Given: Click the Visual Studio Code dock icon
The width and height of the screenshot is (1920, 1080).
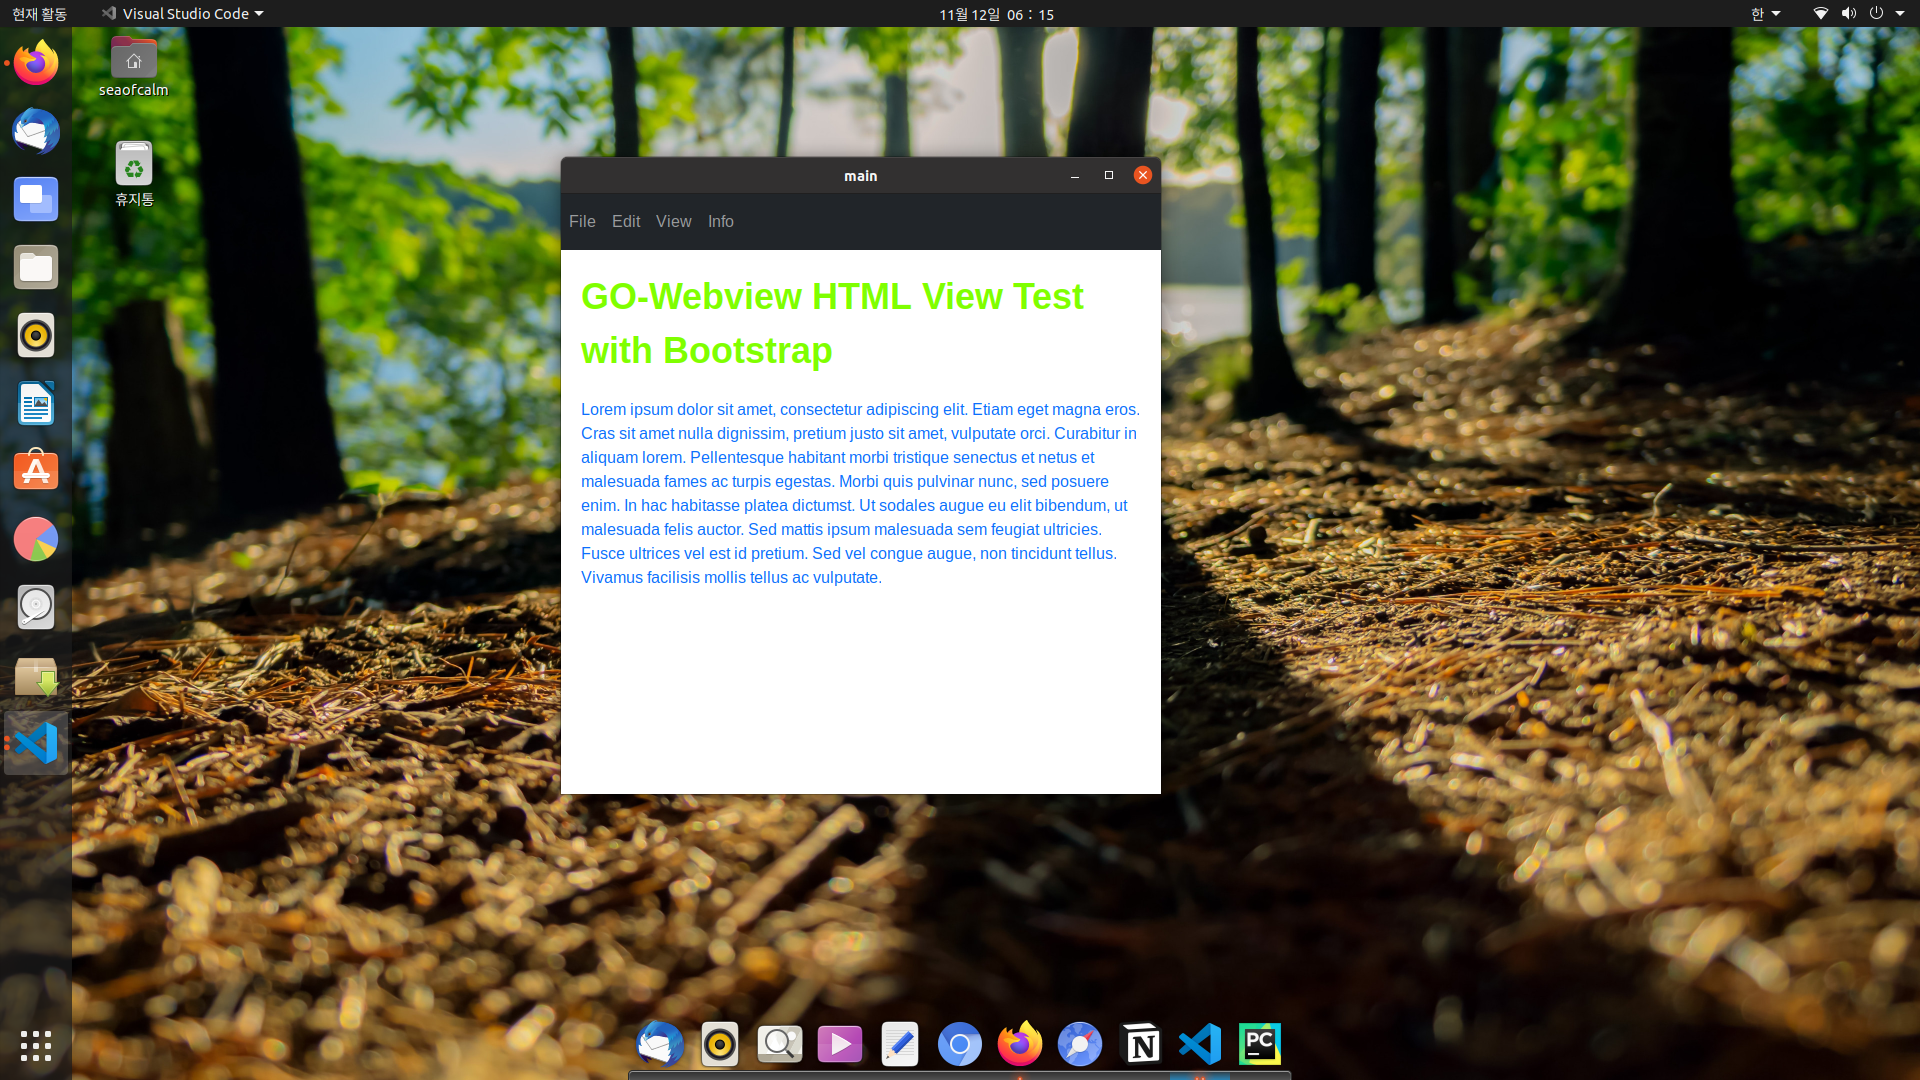Looking at the screenshot, I should point(36,743).
